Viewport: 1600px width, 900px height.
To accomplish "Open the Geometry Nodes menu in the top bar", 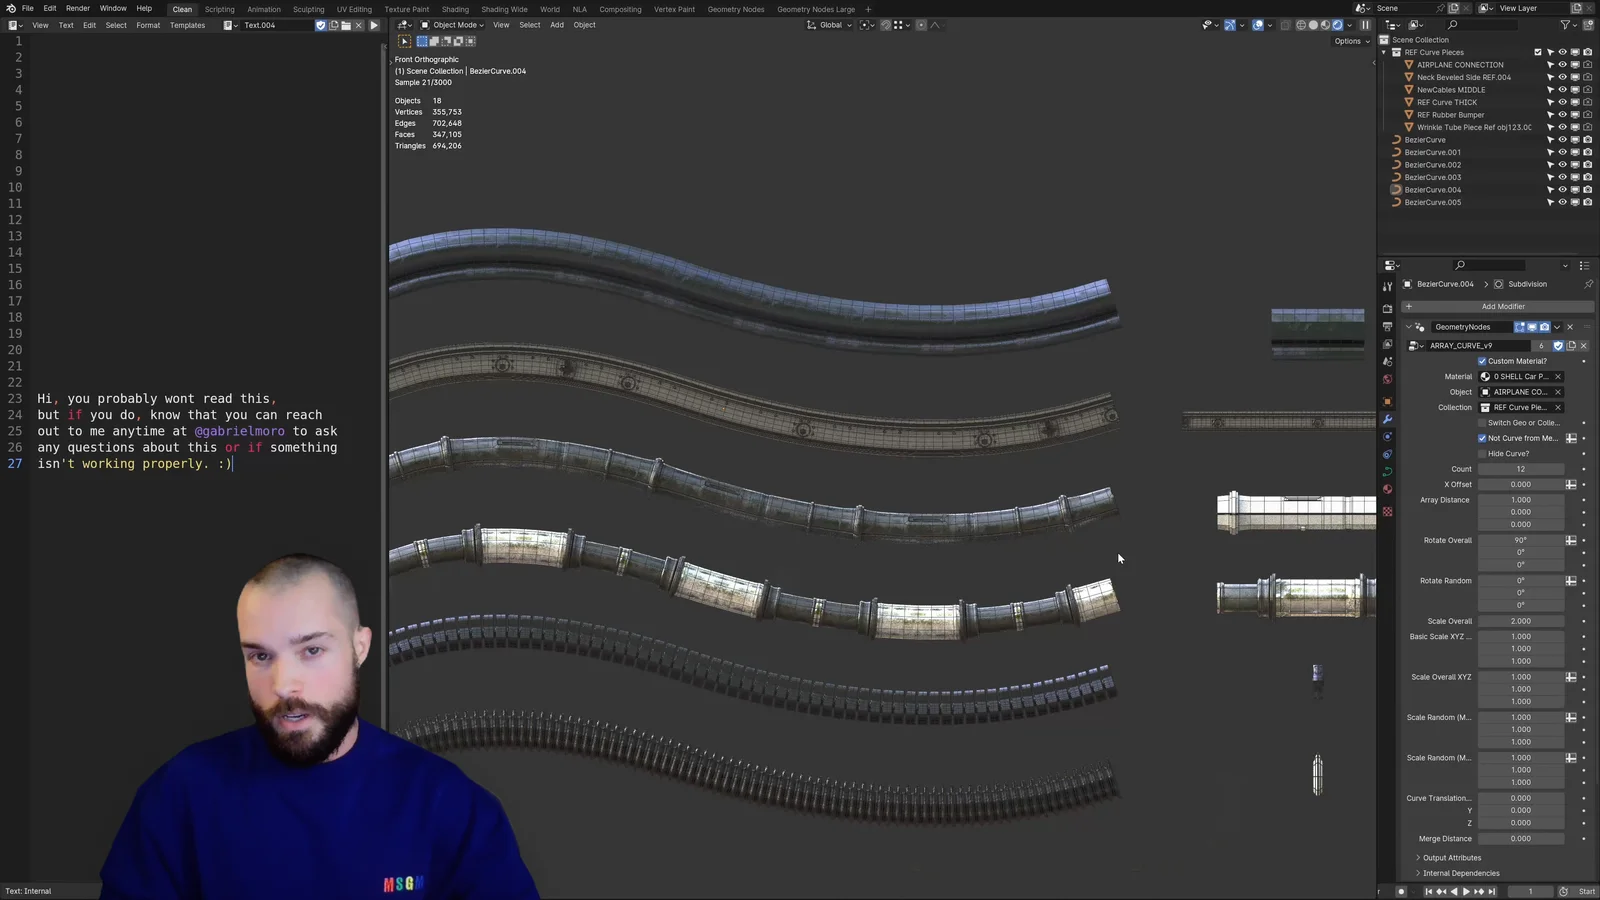I will (x=736, y=9).
